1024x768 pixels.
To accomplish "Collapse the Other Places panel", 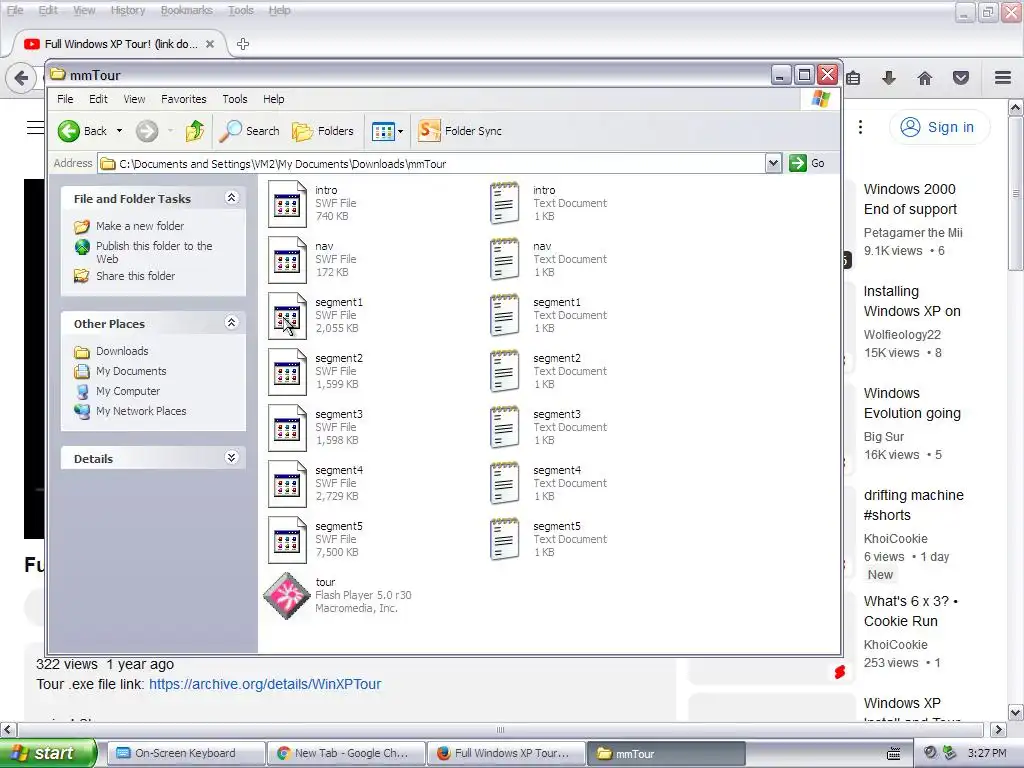I will (x=231, y=323).
